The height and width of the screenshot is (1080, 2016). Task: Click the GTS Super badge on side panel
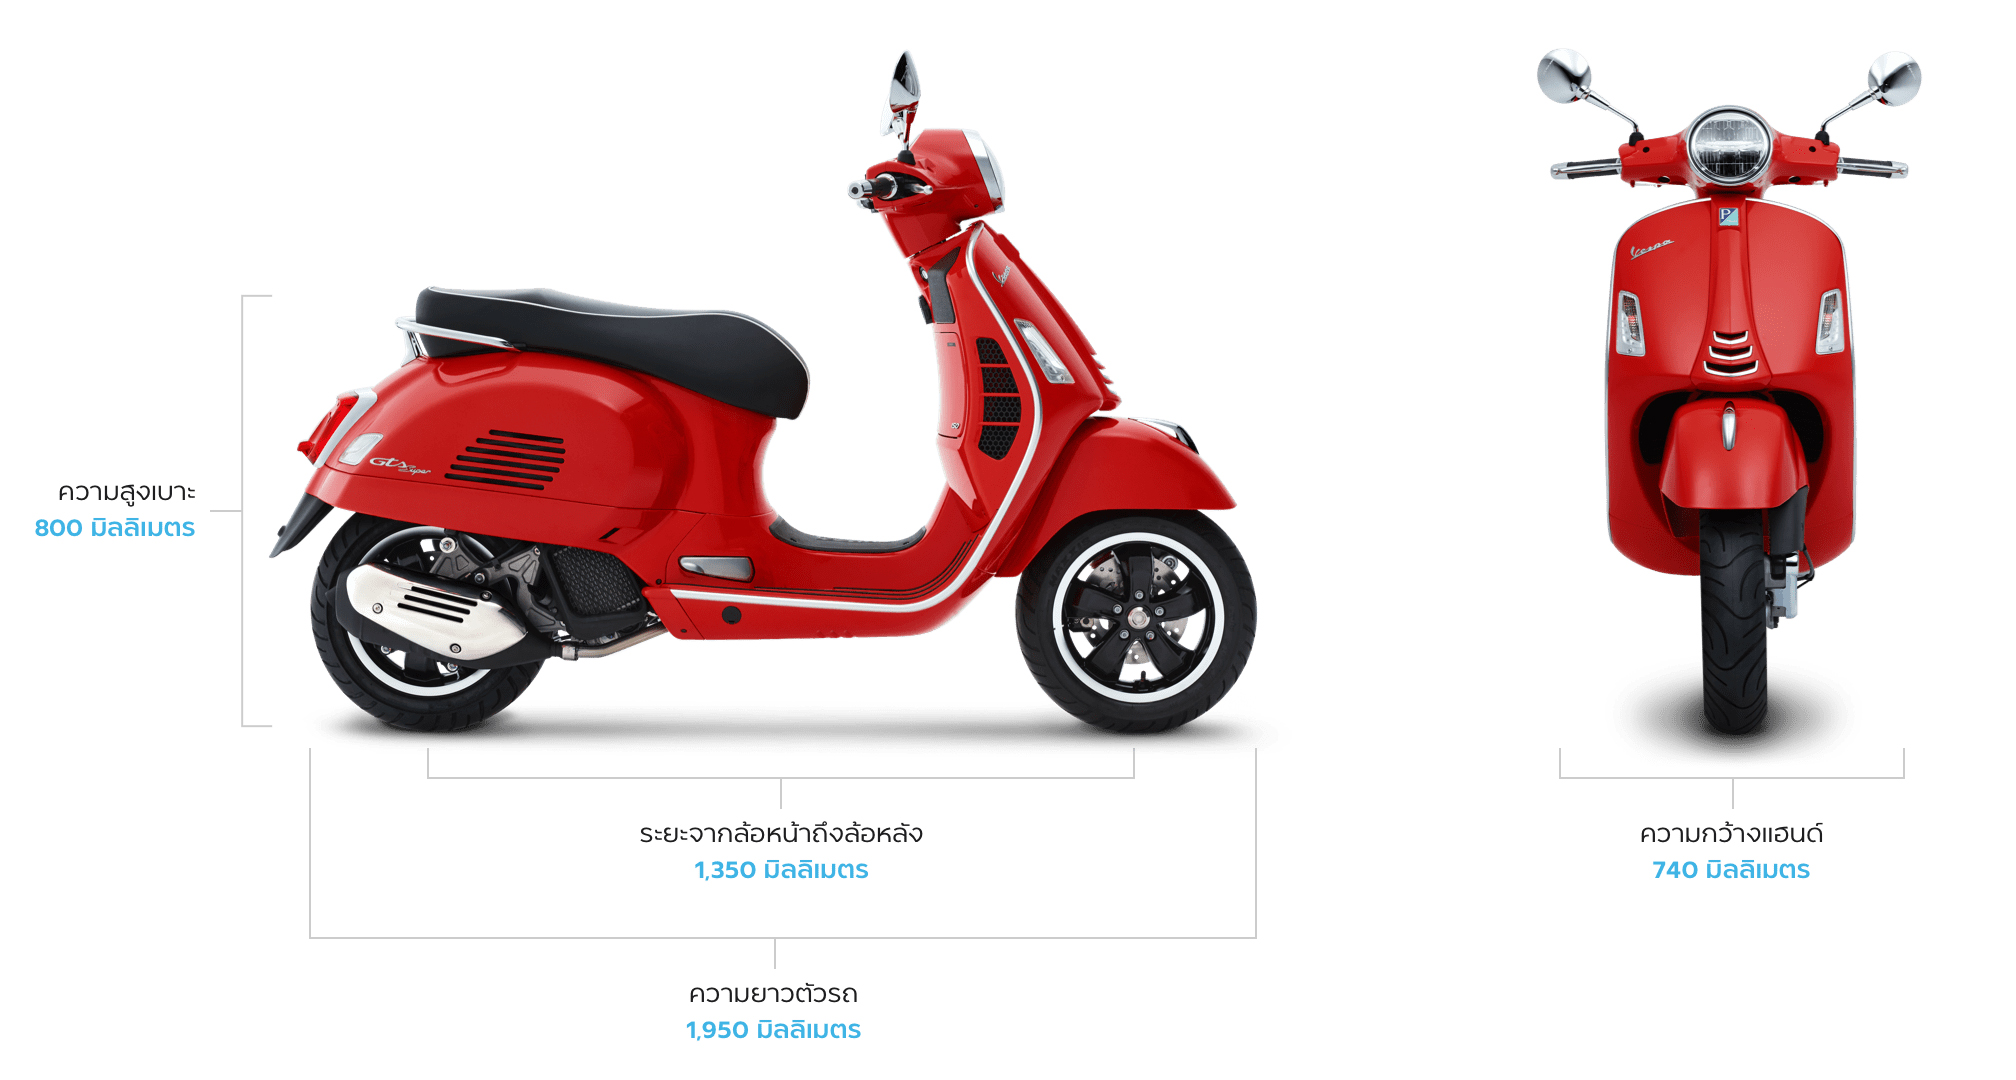(x=399, y=464)
